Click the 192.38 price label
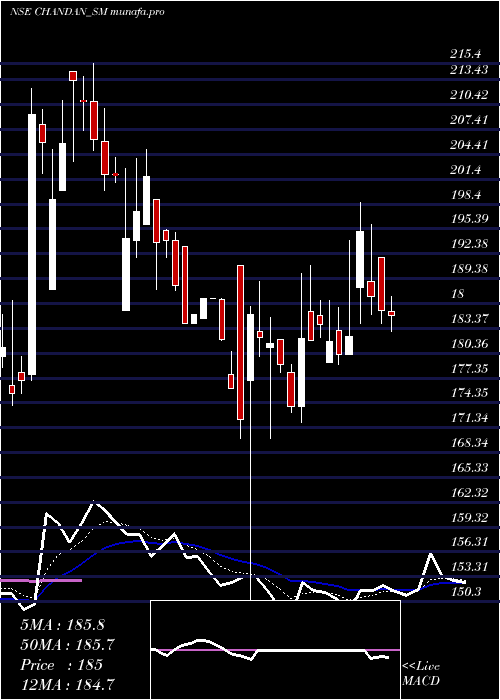500x700 pixels. (x=469, y=244)
